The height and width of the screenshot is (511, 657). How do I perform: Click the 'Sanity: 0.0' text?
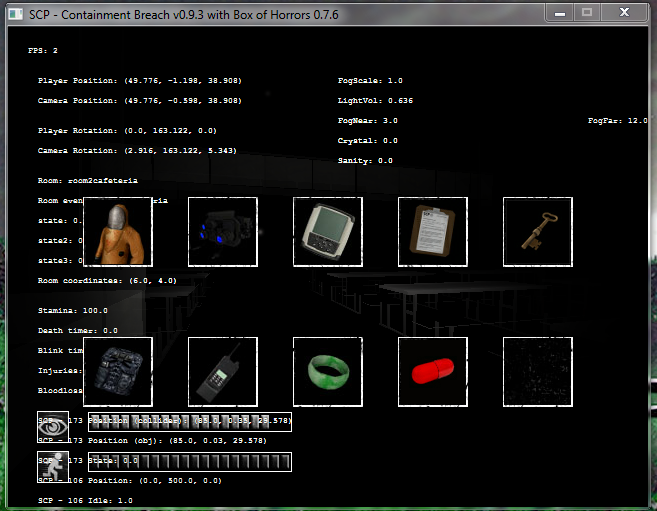[365, 161]
